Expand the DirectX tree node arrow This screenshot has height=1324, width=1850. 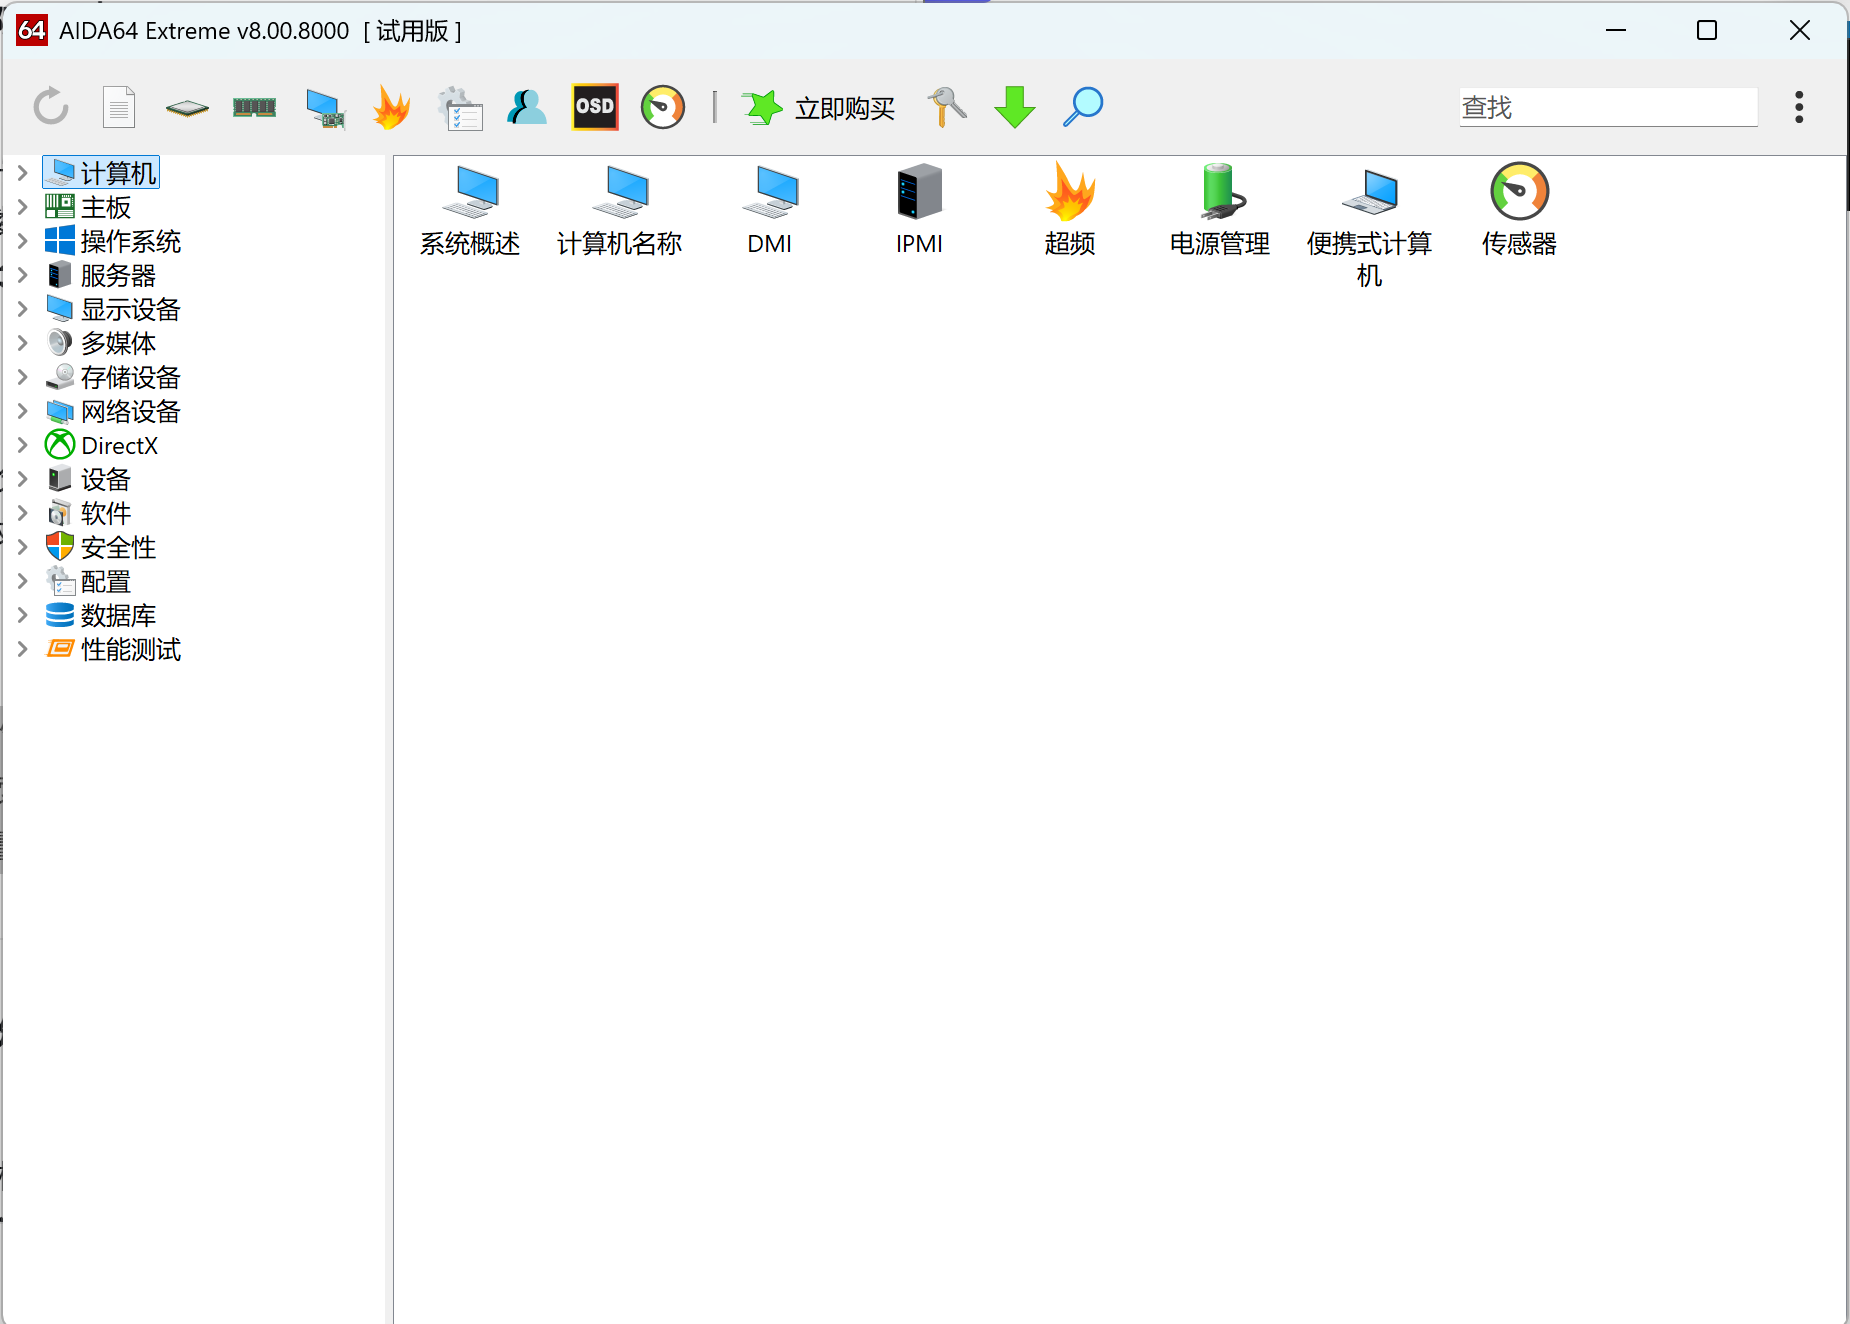point(22,445)
